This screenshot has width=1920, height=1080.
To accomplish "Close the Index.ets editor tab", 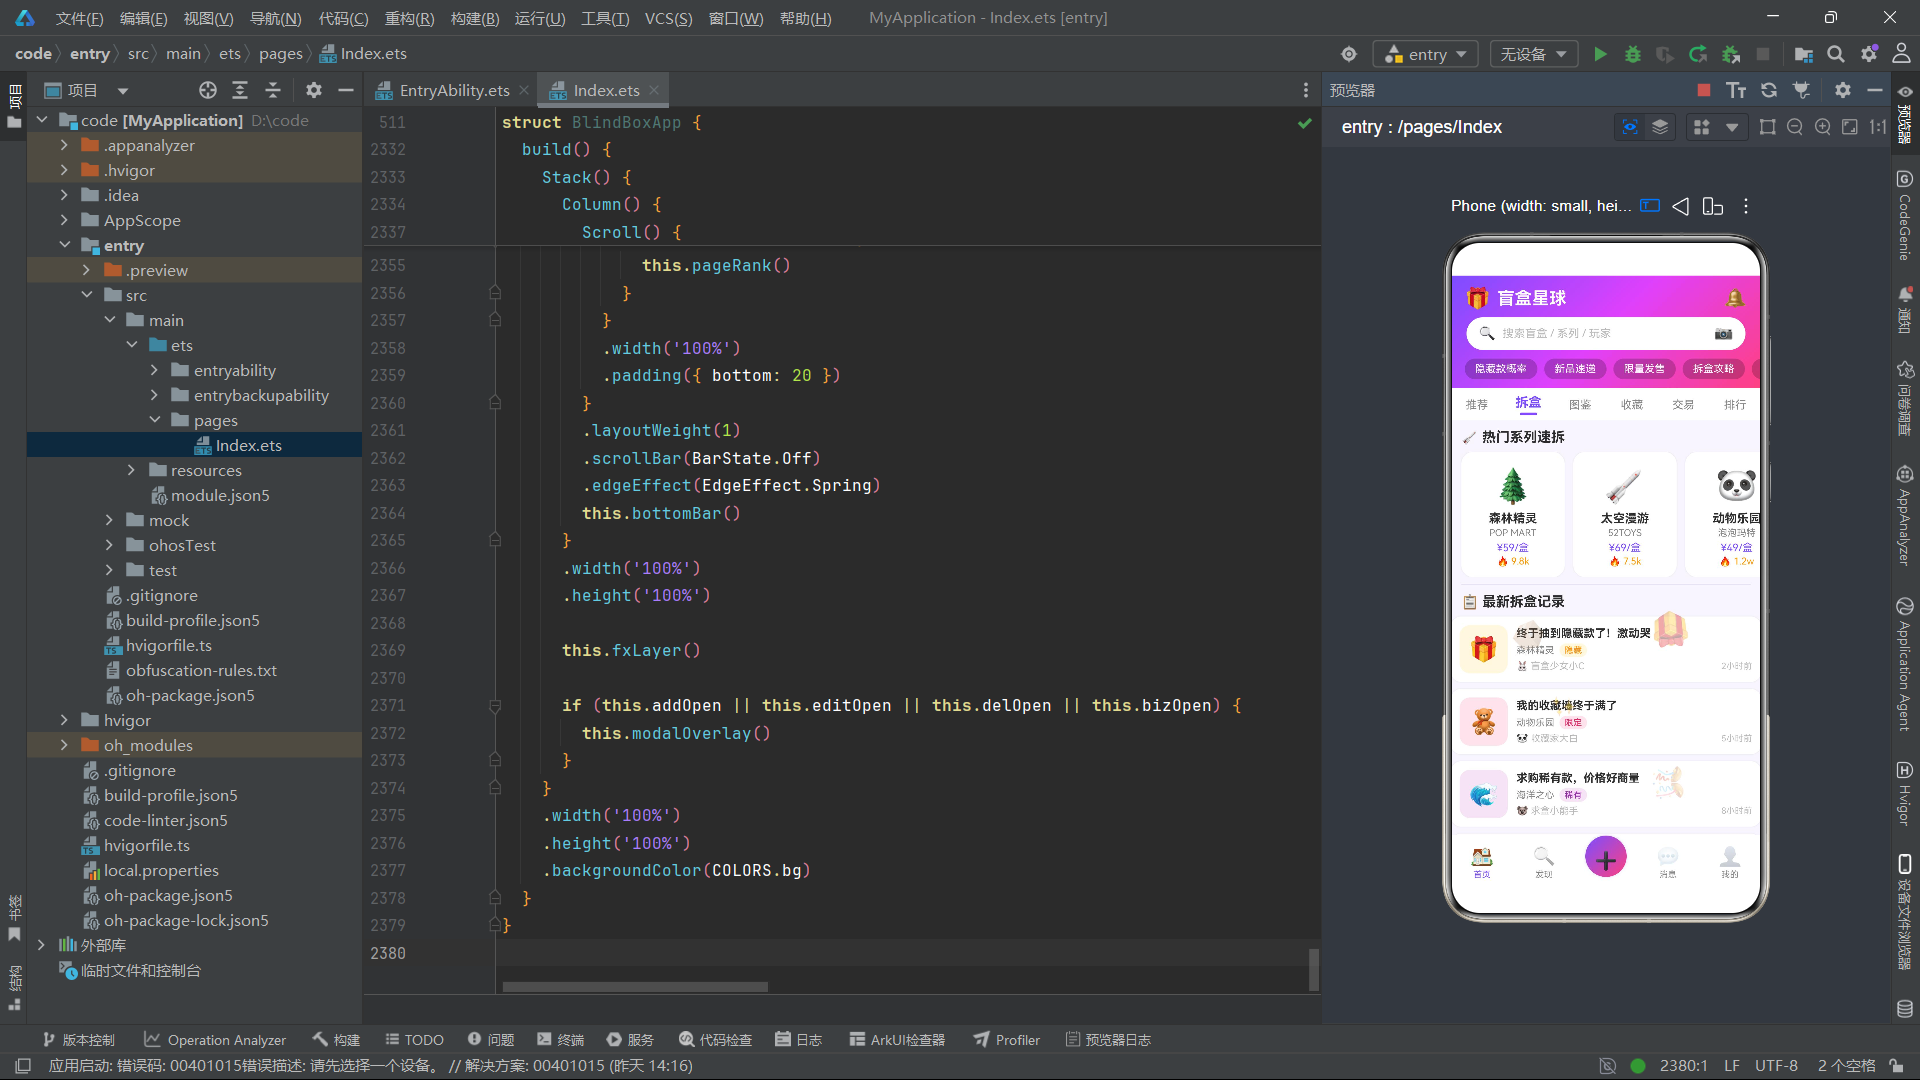I will click(654, 90).
